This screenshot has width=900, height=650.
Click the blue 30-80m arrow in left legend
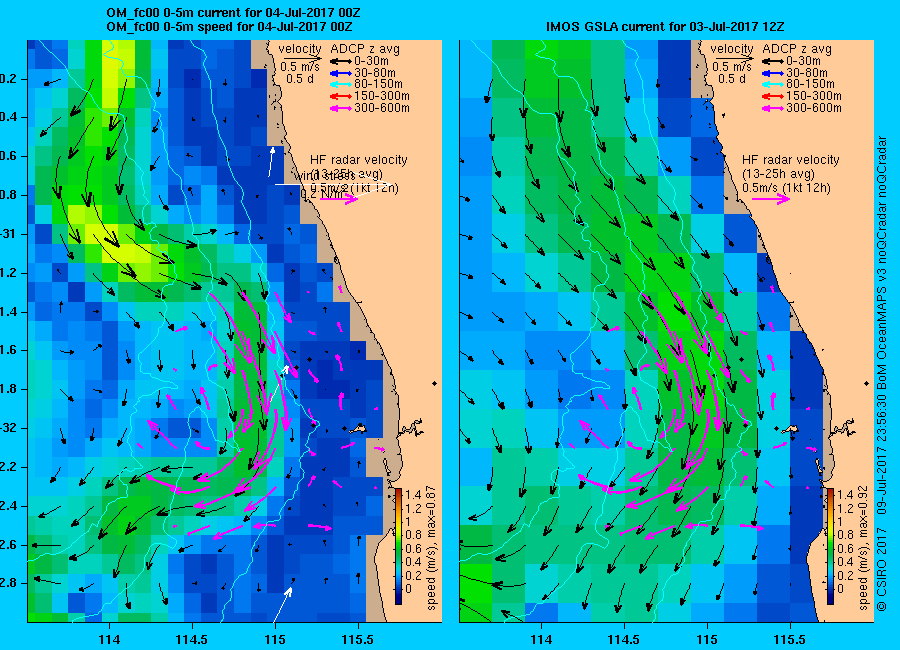tap(341, 73)
